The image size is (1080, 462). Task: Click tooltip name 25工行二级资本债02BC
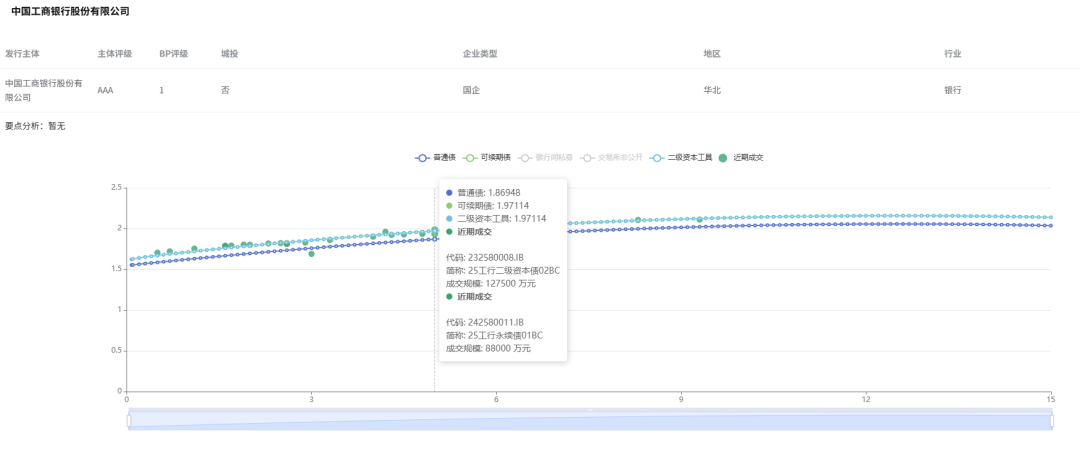(503, 271)
